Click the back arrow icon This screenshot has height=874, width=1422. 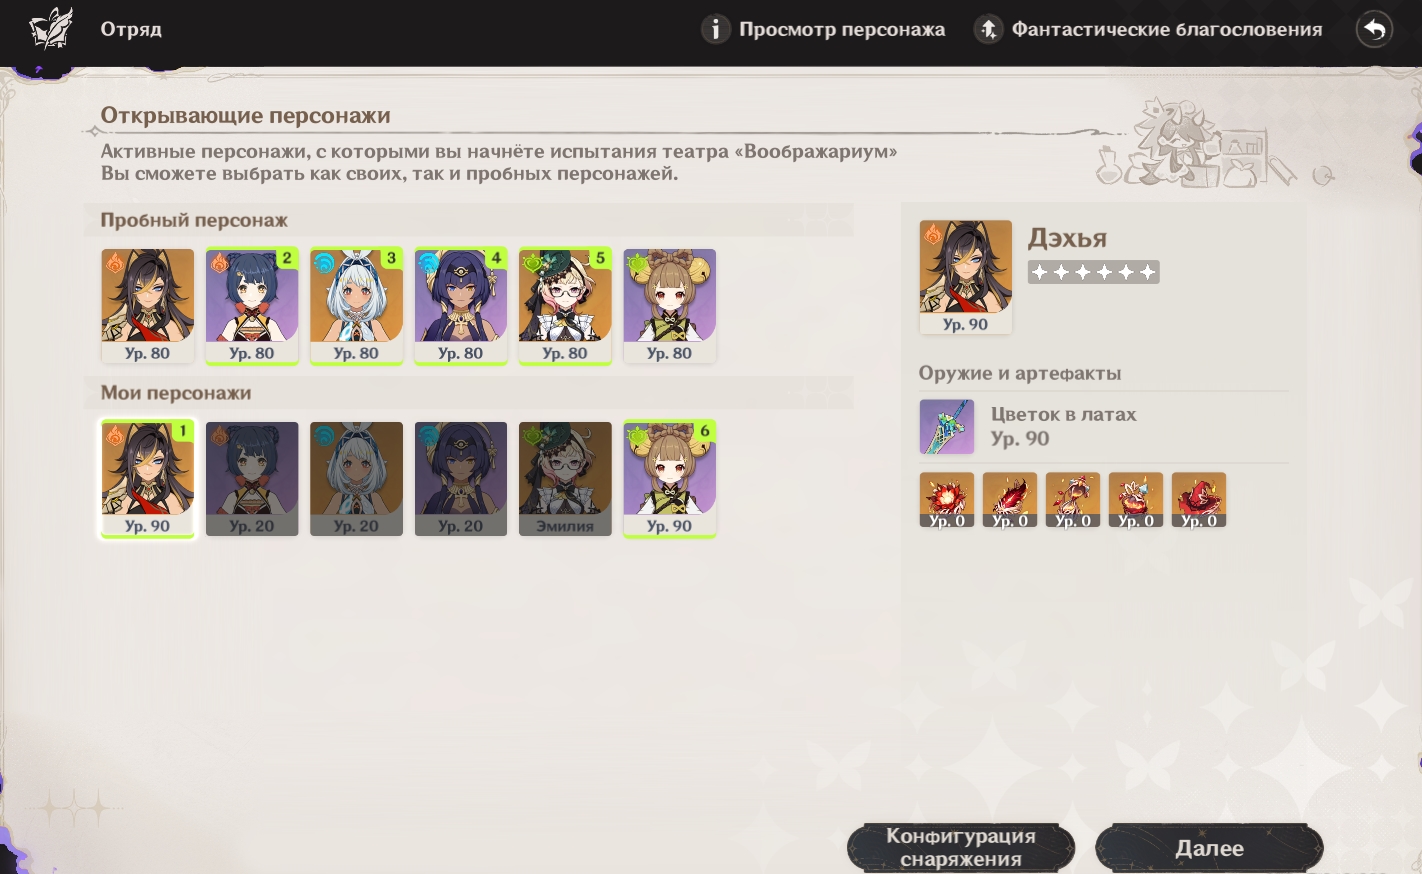pyautogui.click(x=1374, y=29)
